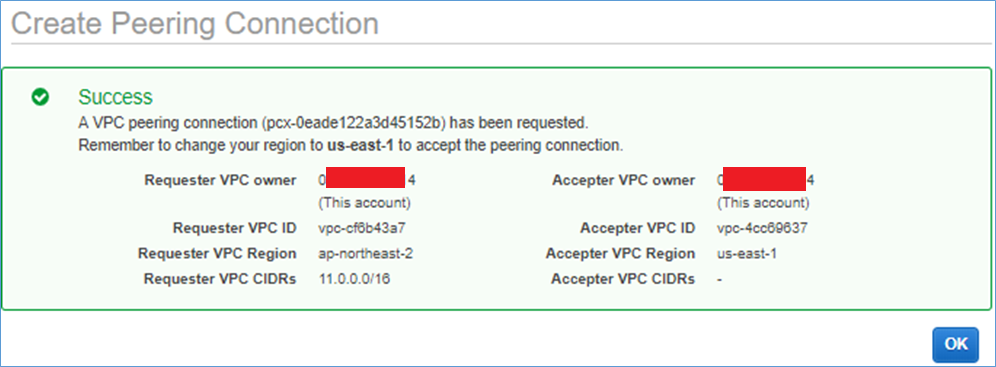Click "This account" under the Requester owner
The width and height of the screenshot is (996, 367).
click(365, 204)
